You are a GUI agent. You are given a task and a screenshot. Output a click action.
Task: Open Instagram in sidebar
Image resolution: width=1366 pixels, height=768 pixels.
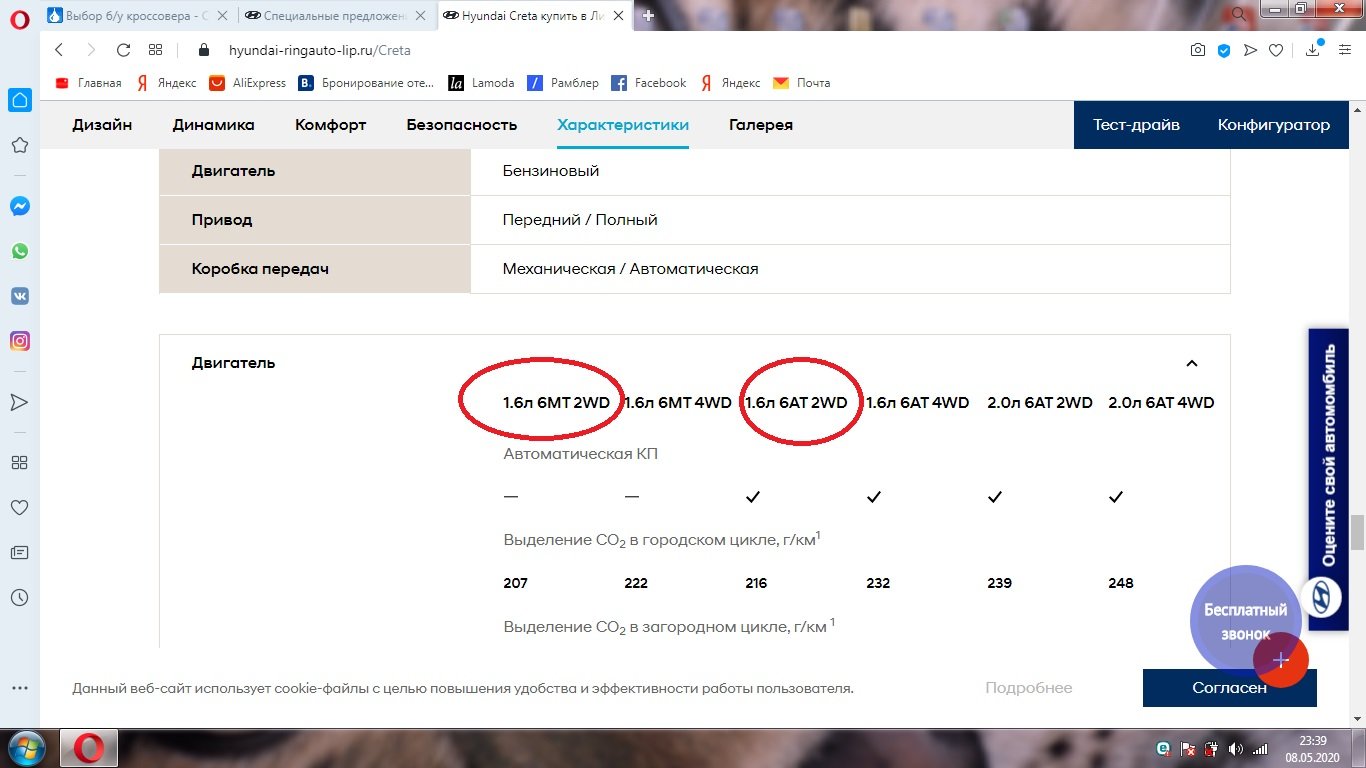pos(19,341)
